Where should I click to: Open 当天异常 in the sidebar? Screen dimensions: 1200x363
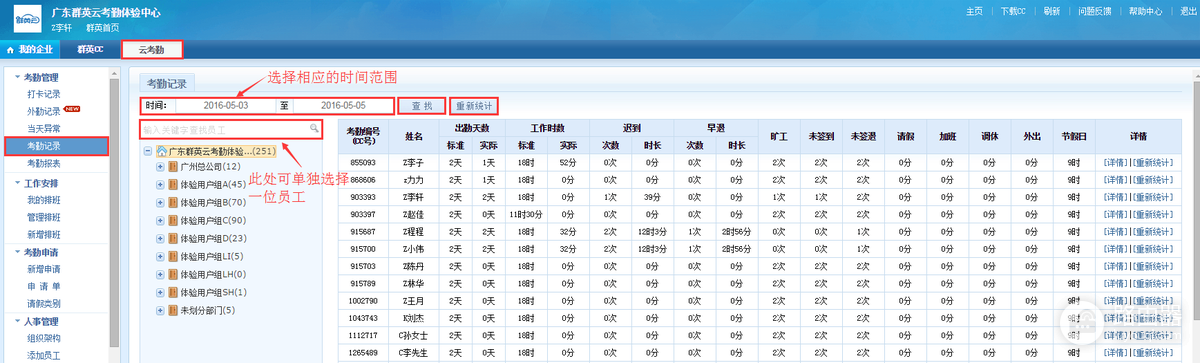44,128
